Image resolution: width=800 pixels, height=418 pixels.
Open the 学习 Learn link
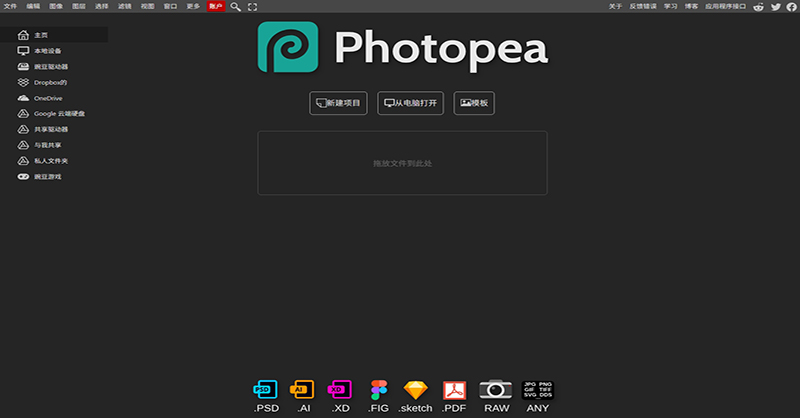(x=670, y=7)
